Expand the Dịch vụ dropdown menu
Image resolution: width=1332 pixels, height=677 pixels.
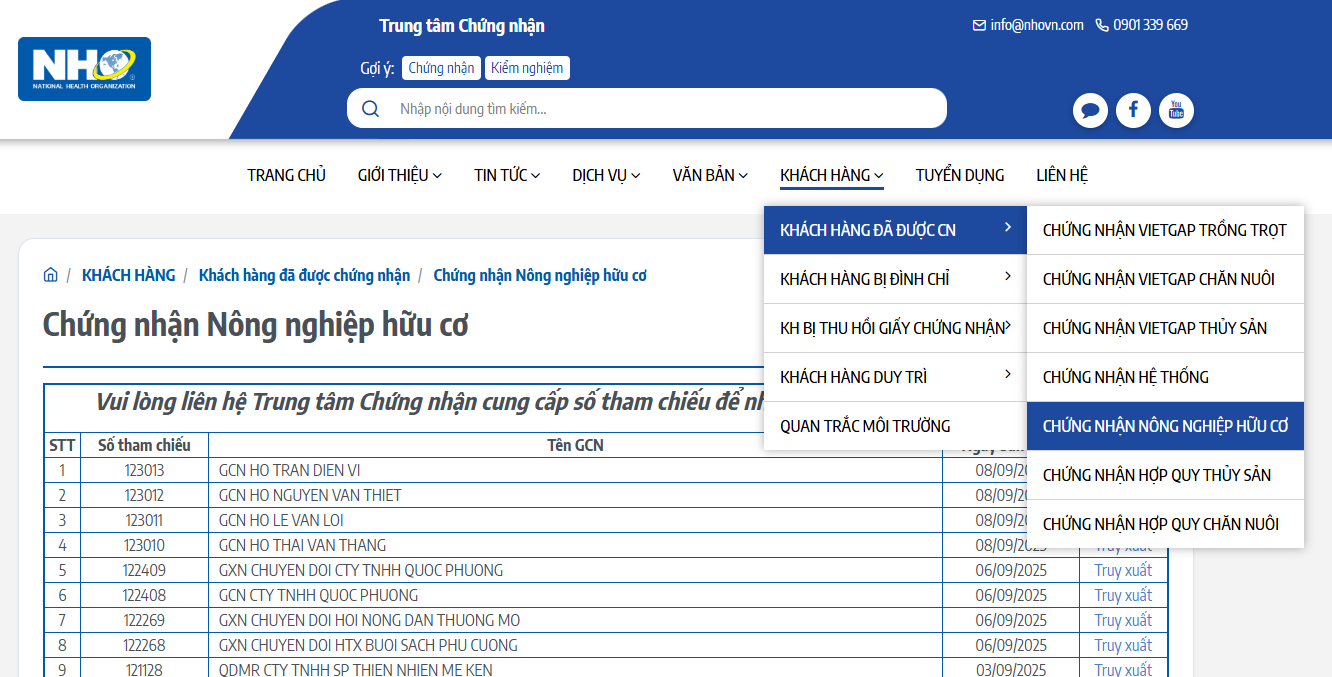[x=606, y=175]
